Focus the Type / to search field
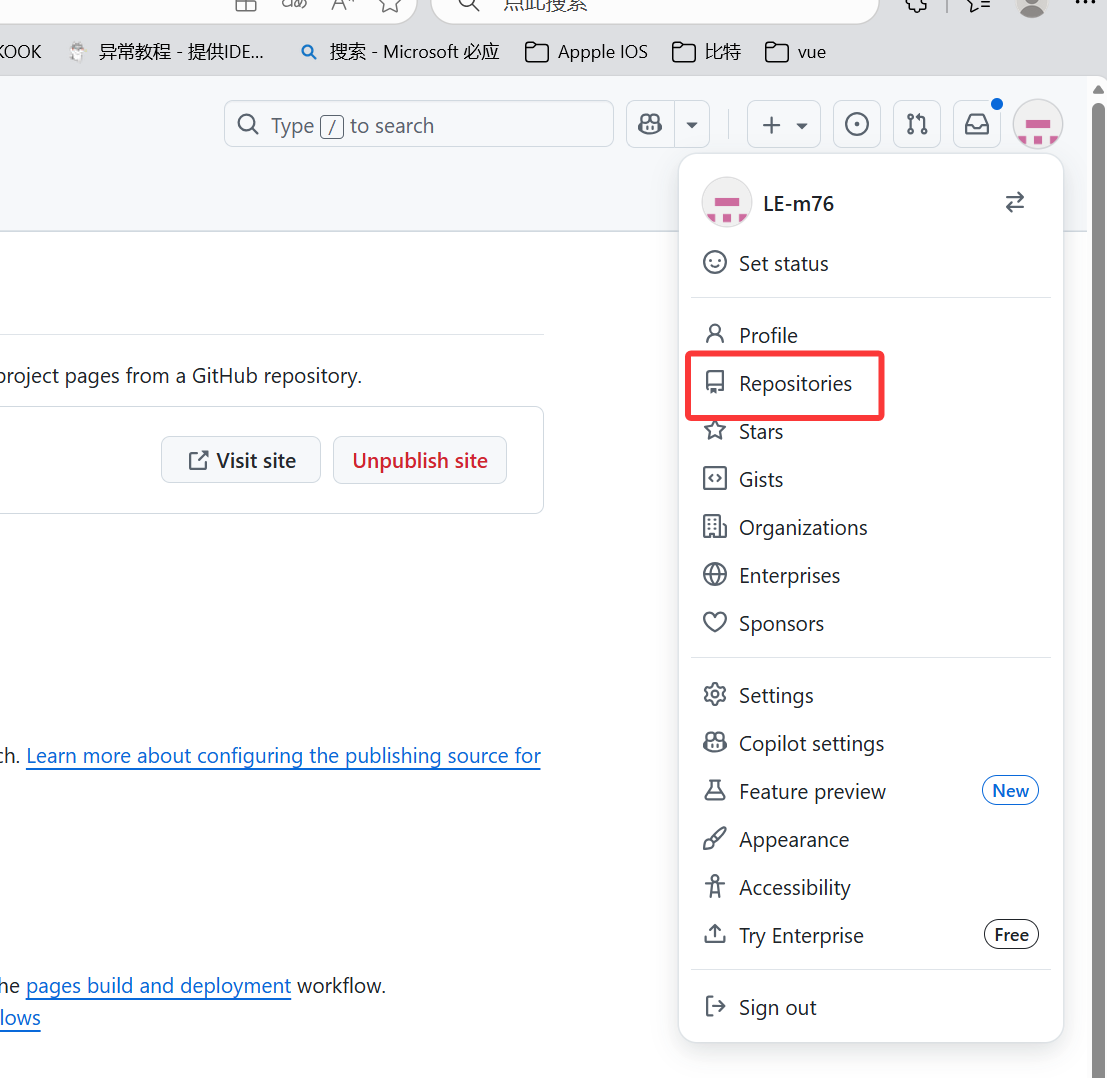 [420, 125]
